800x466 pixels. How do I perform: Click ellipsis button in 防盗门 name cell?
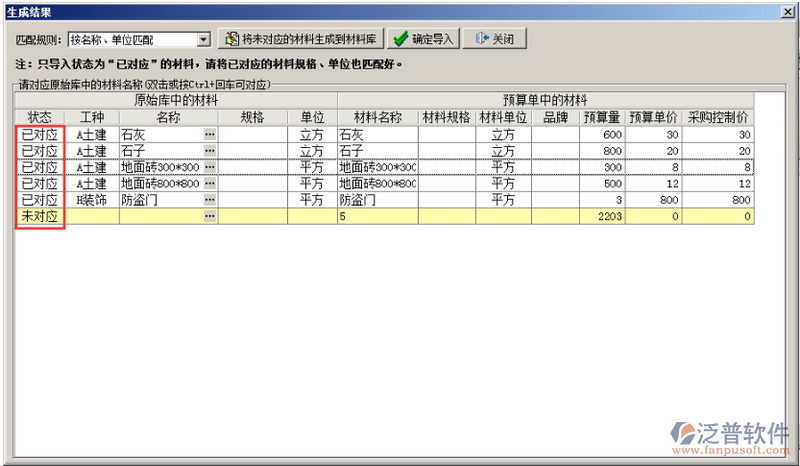coord(210,200)
